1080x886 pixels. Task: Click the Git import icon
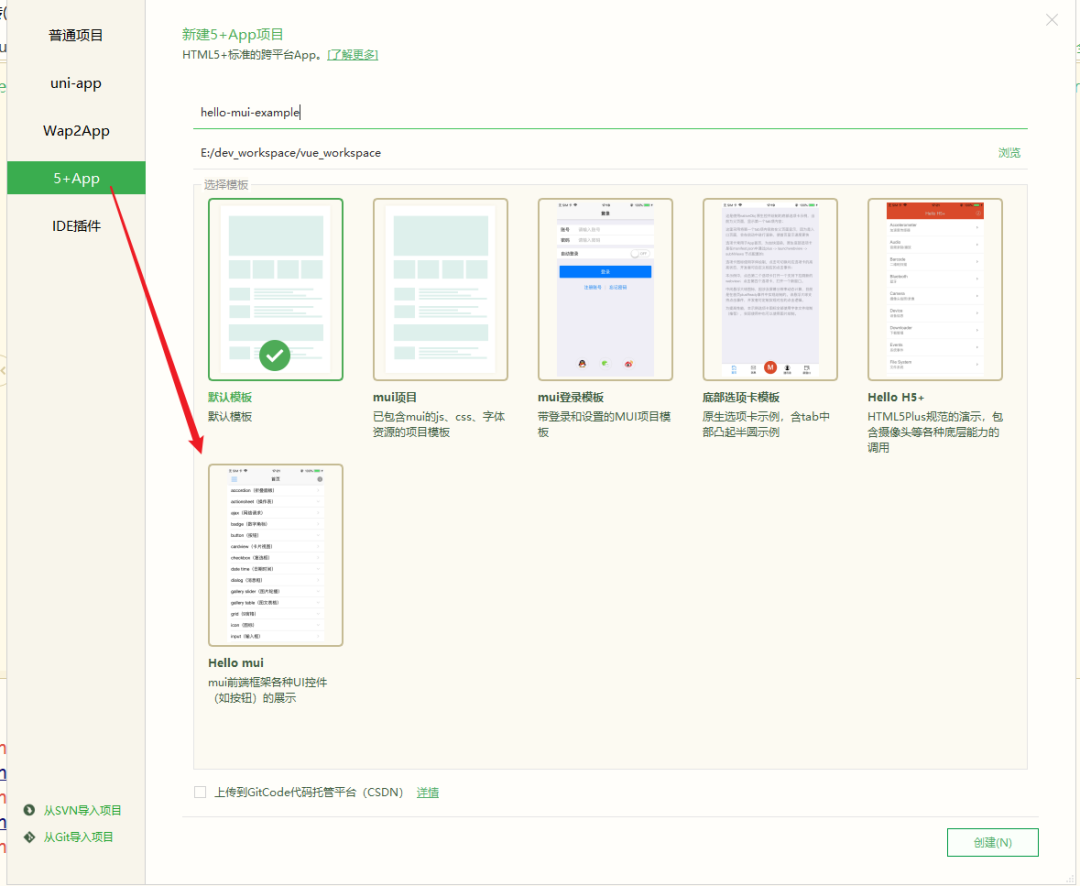tap(29, 837)
